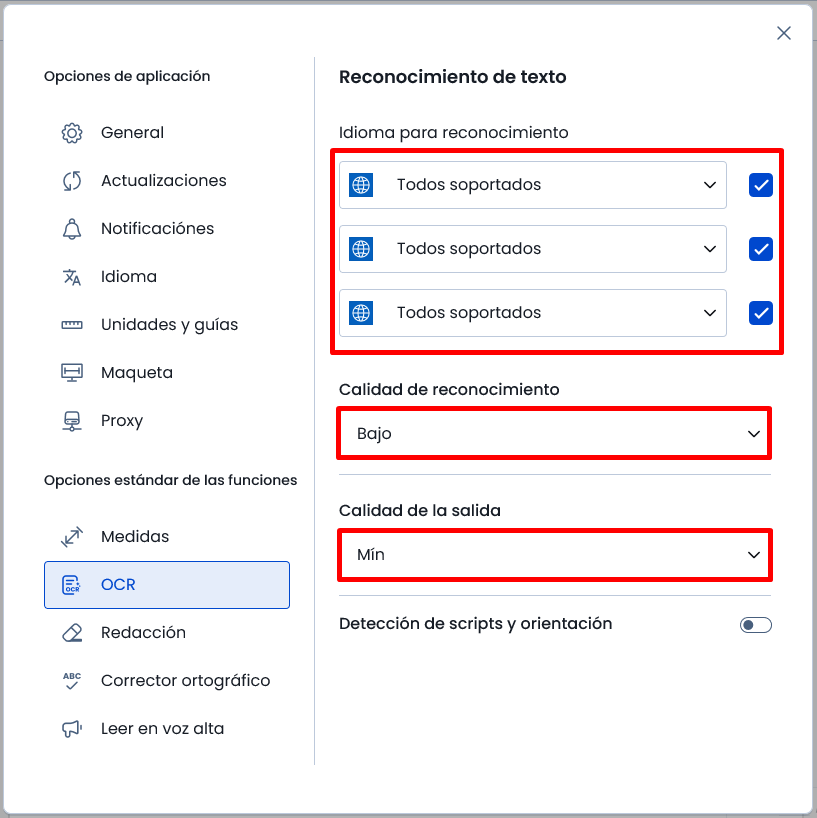The width and height of the screenshot is (817, 818).
Task: Select the OCR settings entry
Action: tap(167, 585)
